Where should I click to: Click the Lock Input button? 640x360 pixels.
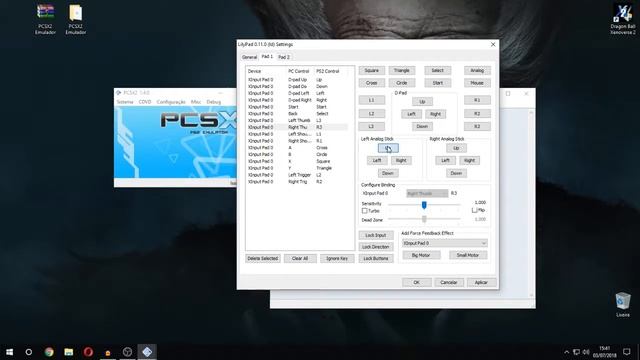click(376, 236)
